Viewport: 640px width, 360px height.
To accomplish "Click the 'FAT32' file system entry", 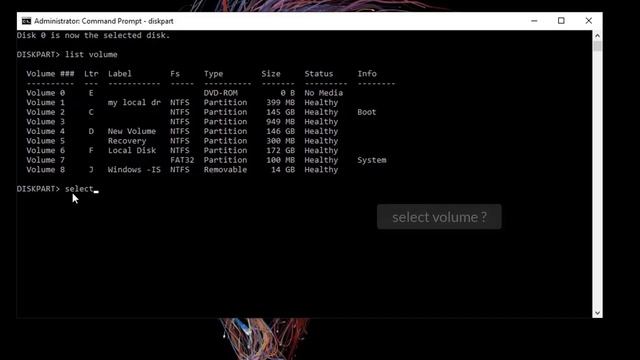I will coord(182,160).
